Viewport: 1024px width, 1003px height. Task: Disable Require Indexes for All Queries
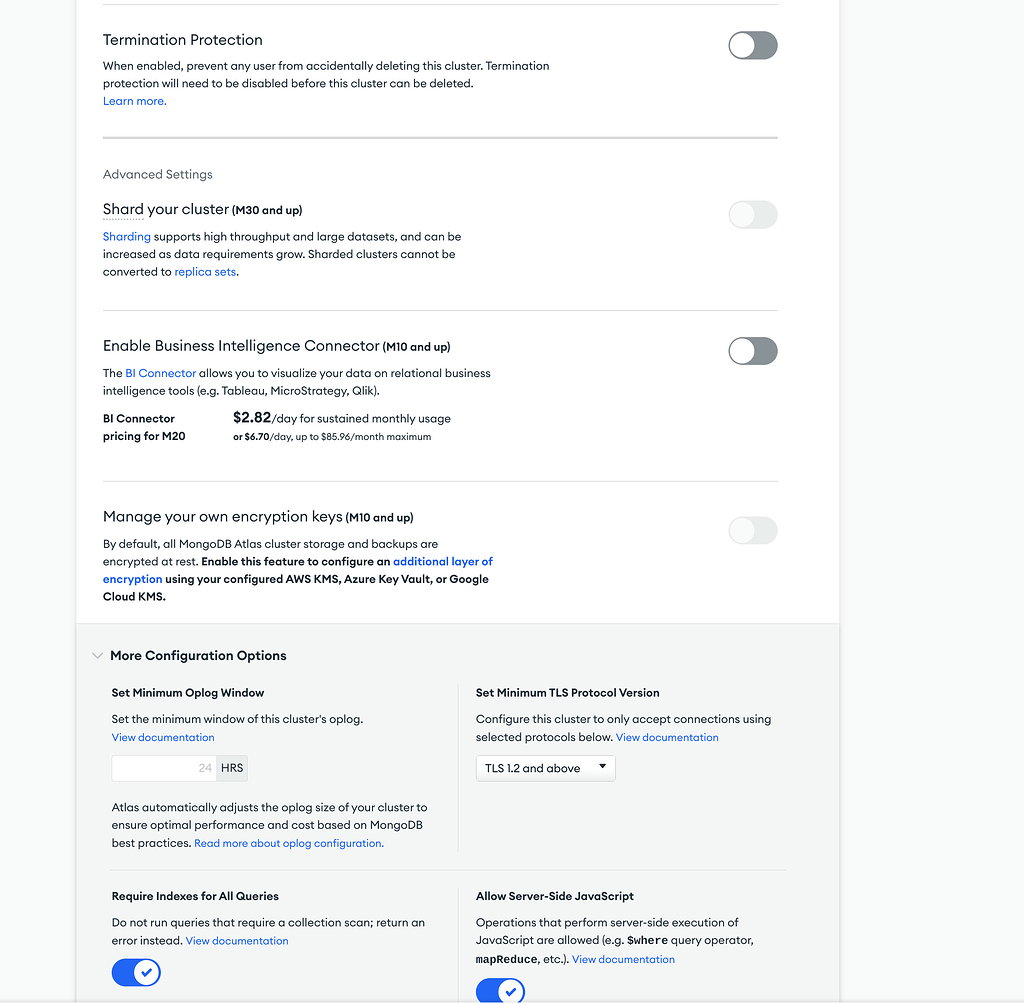click(136, 971)
